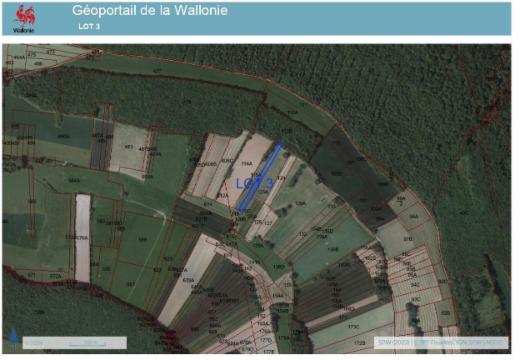Screen dimensions: 520x360
Task: Select parcel 114A next to LOT 3
Action: pos(246,164)
